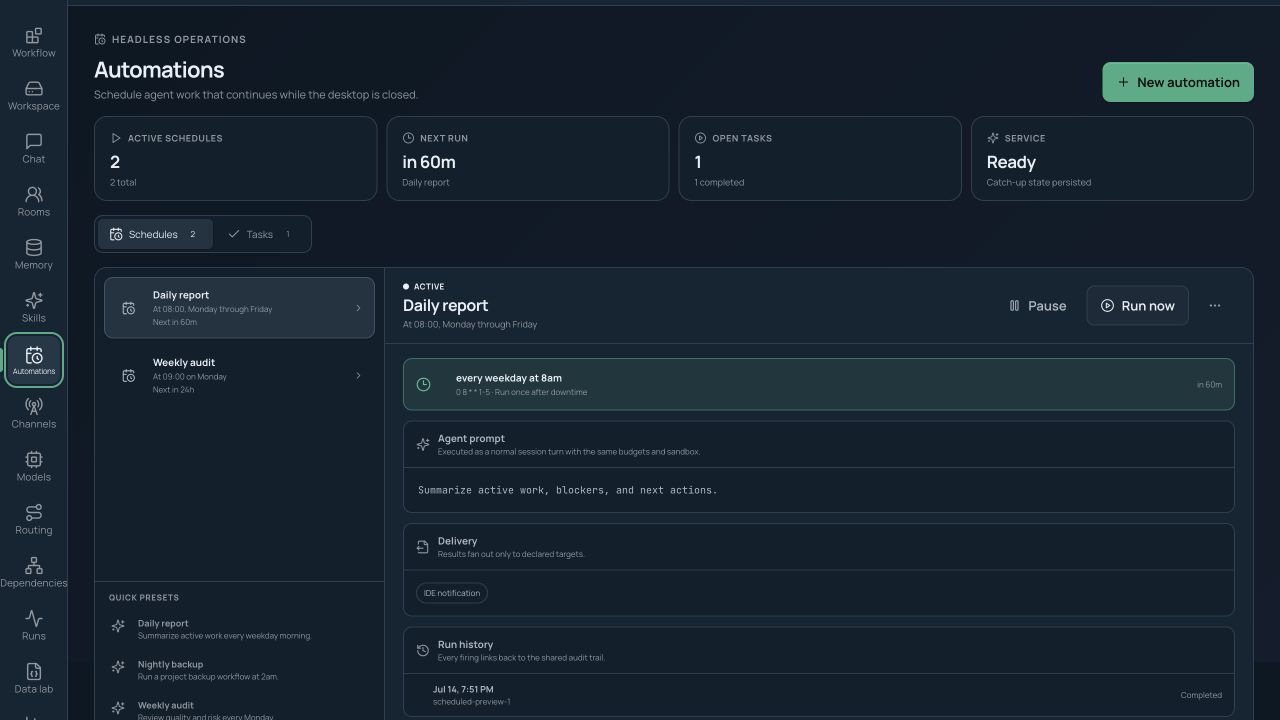Create a New automation
This screenshot has height=720, width=1280.
point(1178,82)
